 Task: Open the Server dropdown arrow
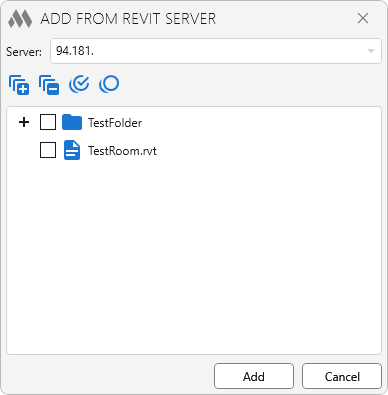coord(371,51)
